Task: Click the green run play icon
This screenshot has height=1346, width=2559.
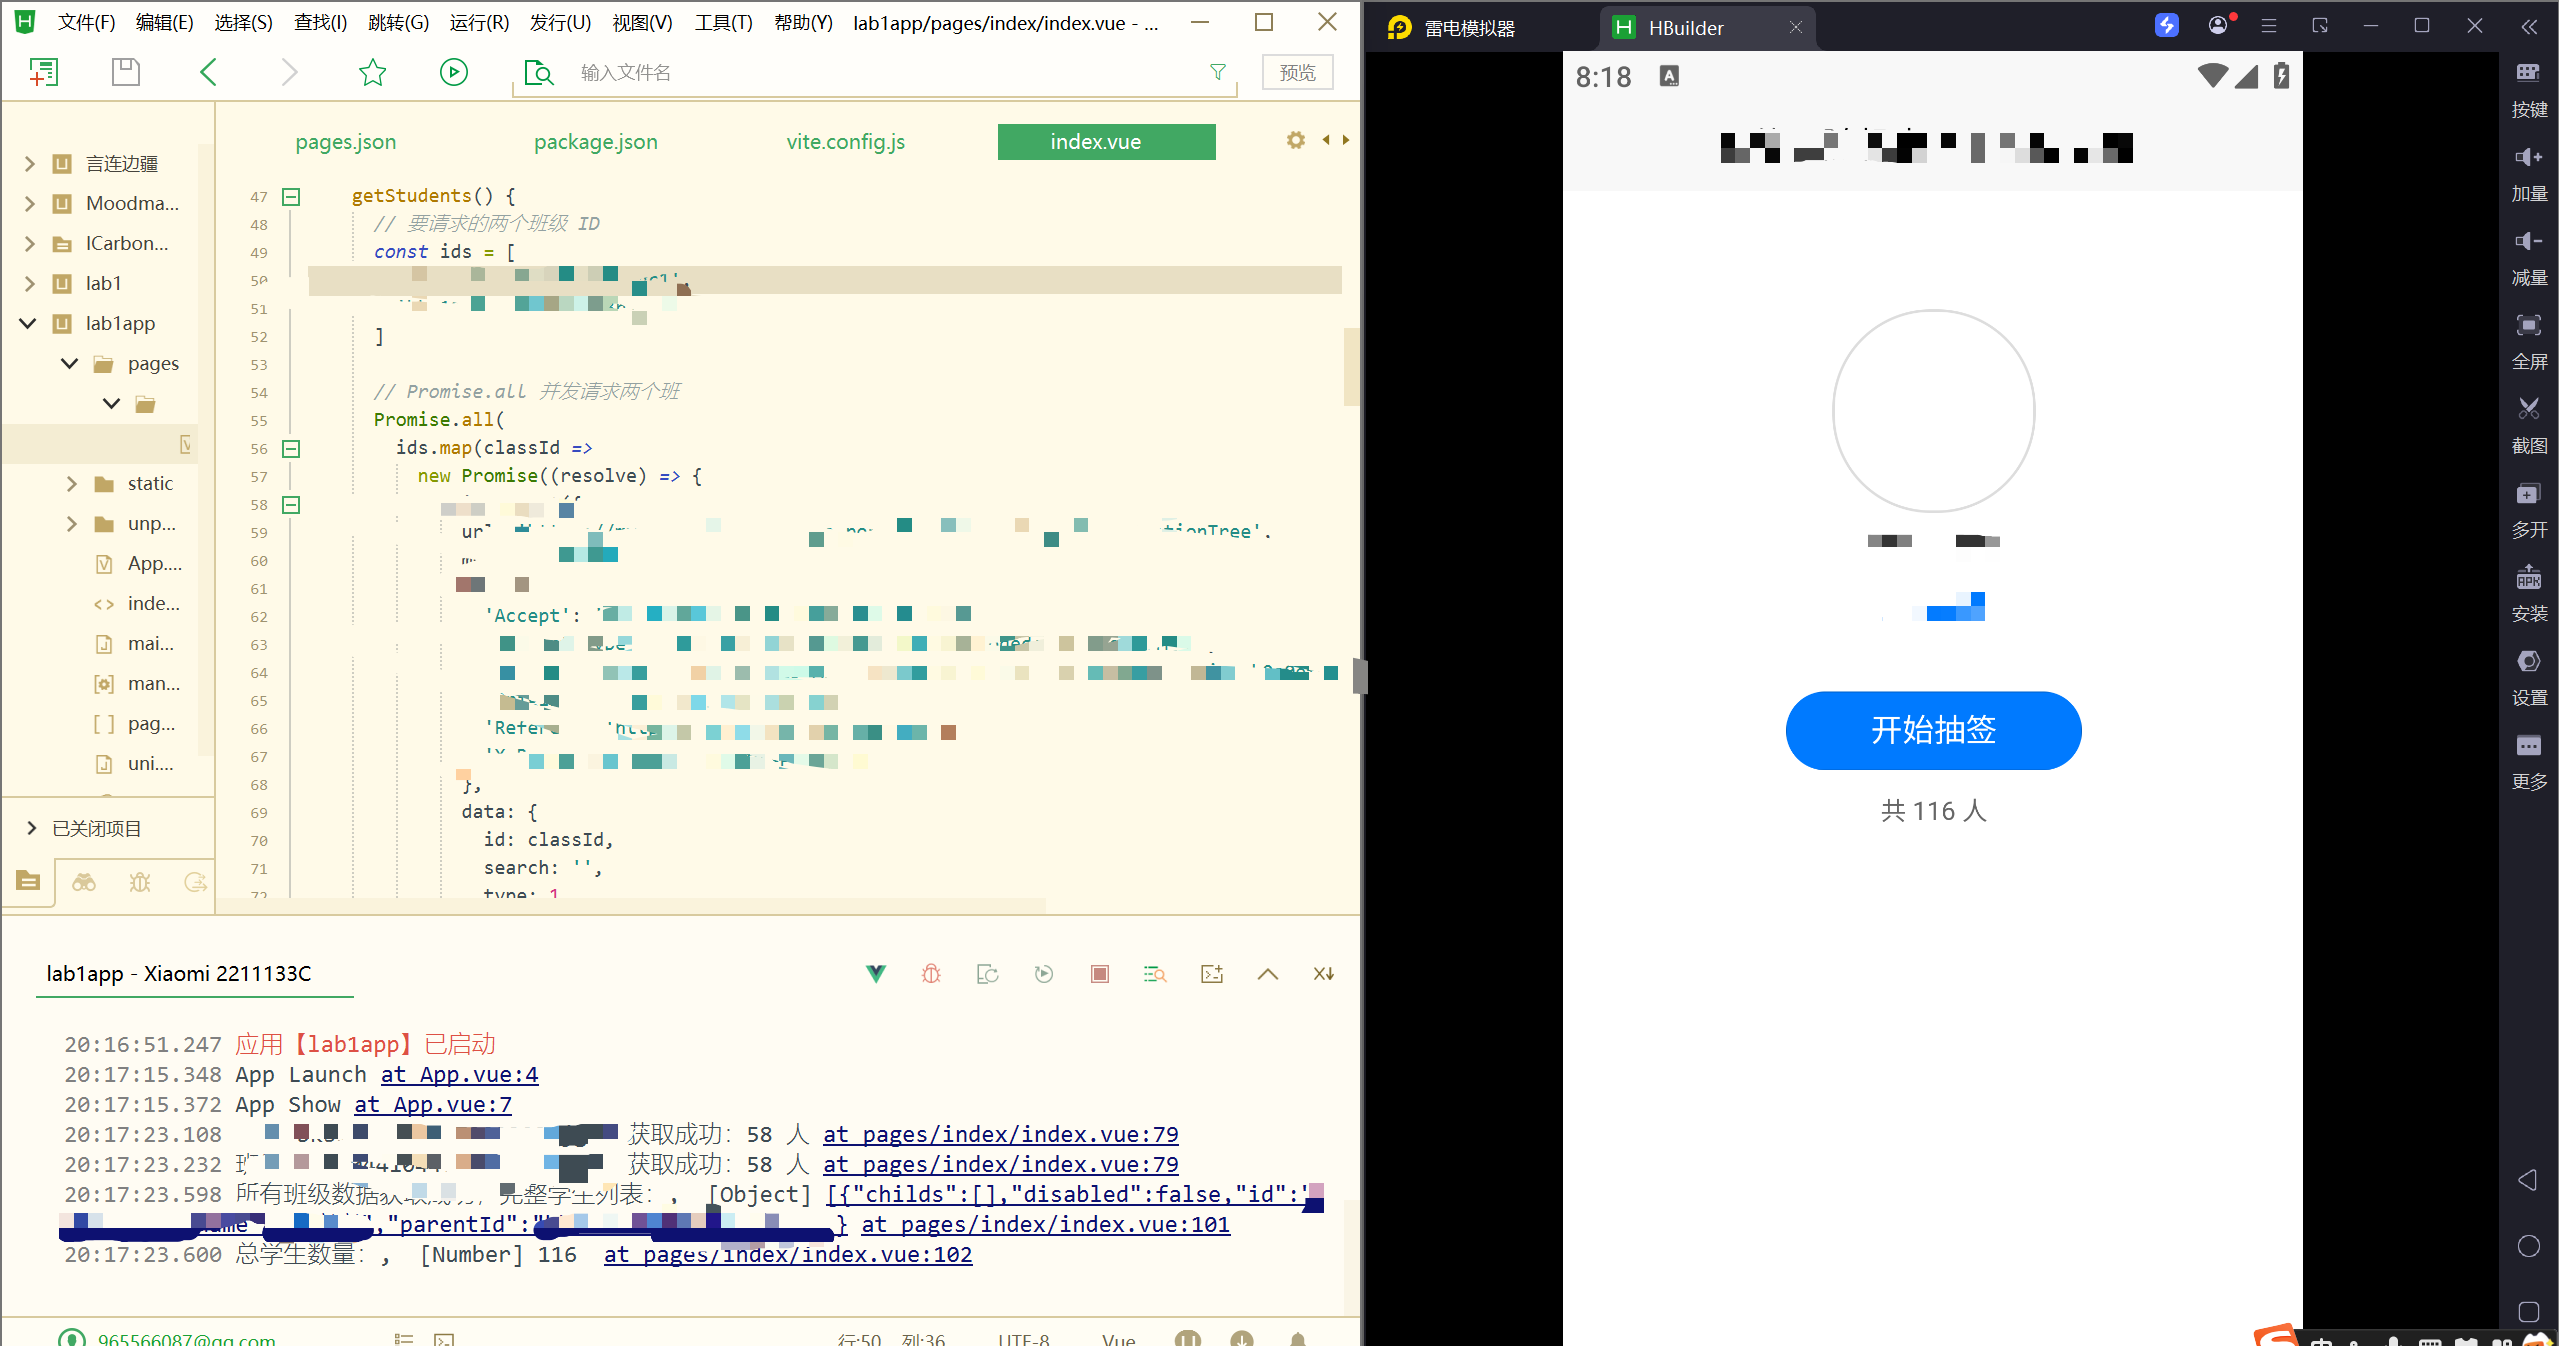Action: 453,72
